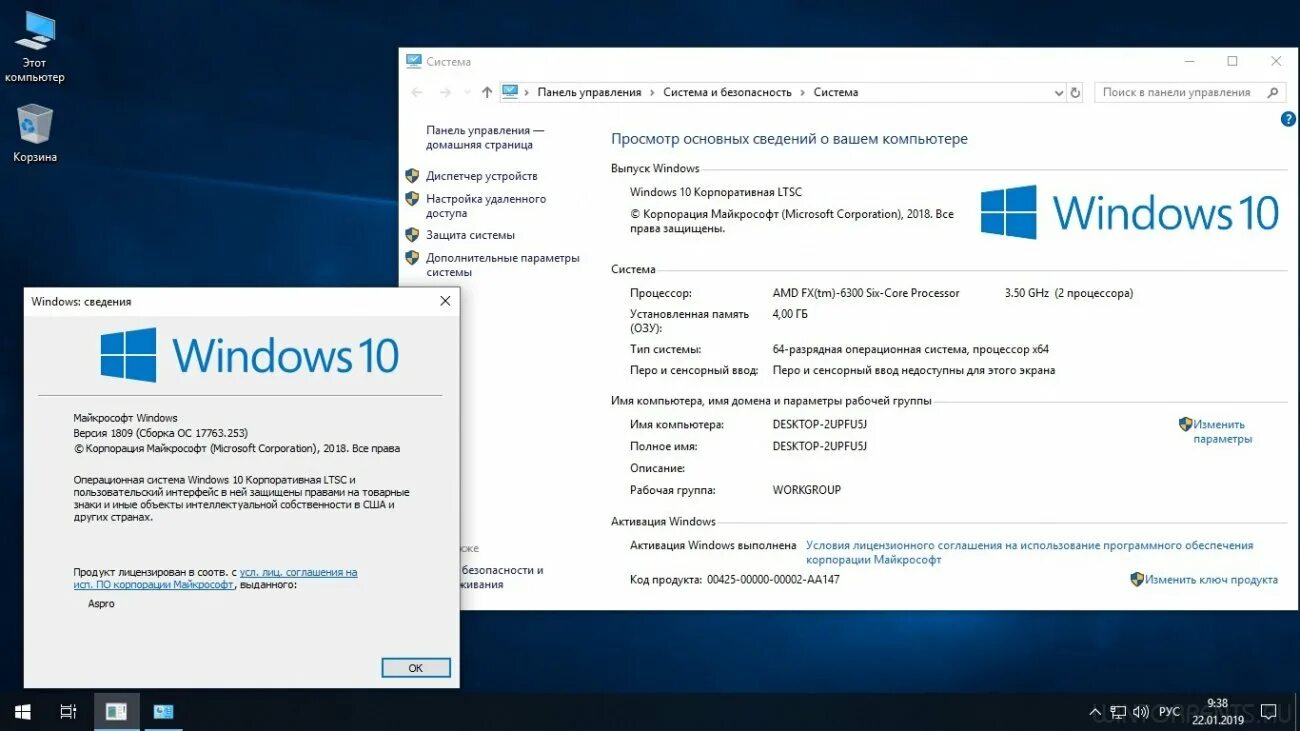Open the Windows Start menu
This screenshot has height=731, width=1300.
[22, 712]
